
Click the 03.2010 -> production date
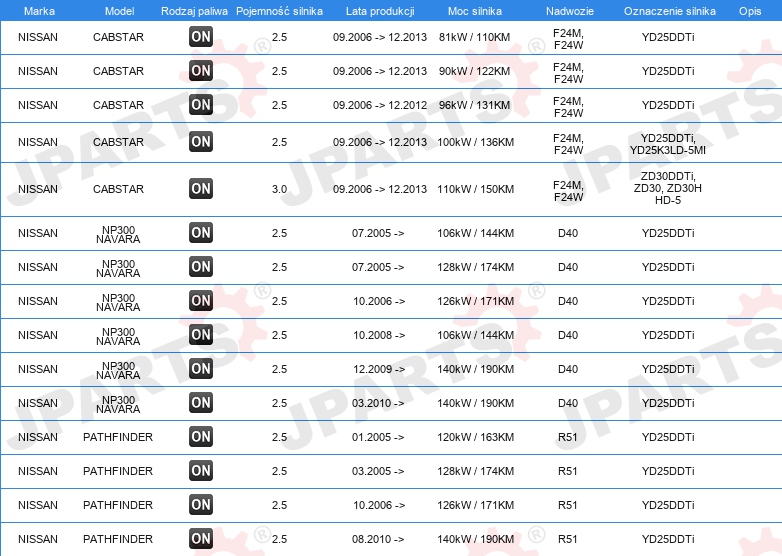click(378, 403)
